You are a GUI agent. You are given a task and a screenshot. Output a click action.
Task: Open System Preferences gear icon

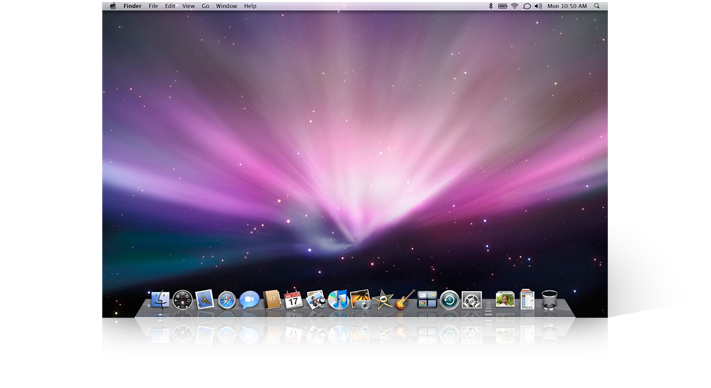pyautogui.click(x=472, y=300)
